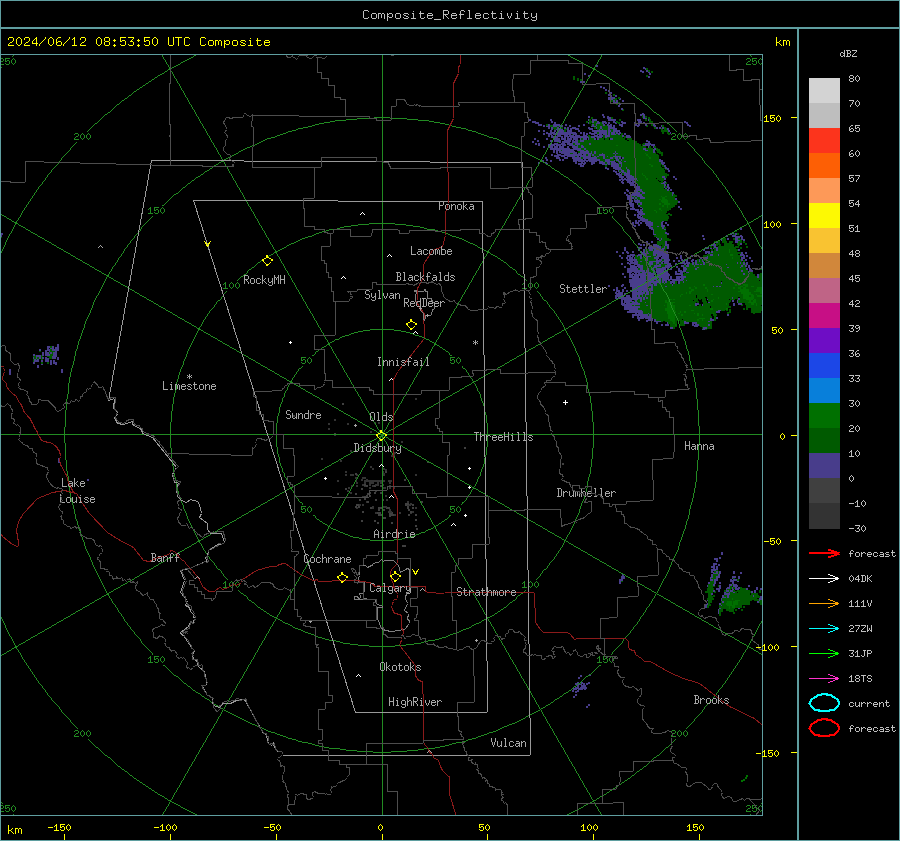Click the 30 dBZ light blue swatch
This screenshot has width=900, height=841.
pos(824,390)
